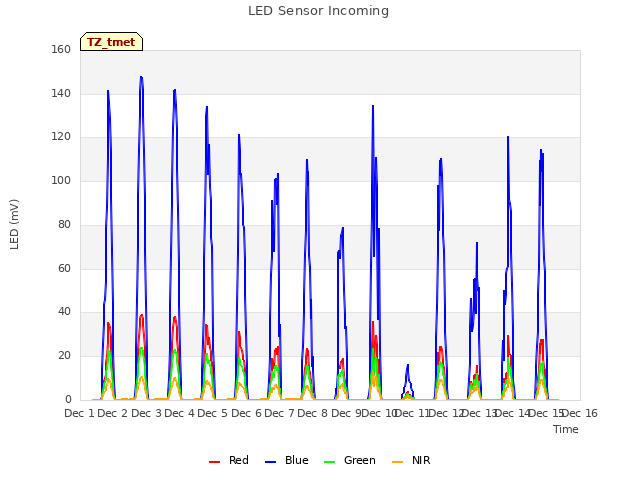The width and height of the screenshot is (640, 480).
Task: Click the small blue peak near Dec 11
Action: 407,365
